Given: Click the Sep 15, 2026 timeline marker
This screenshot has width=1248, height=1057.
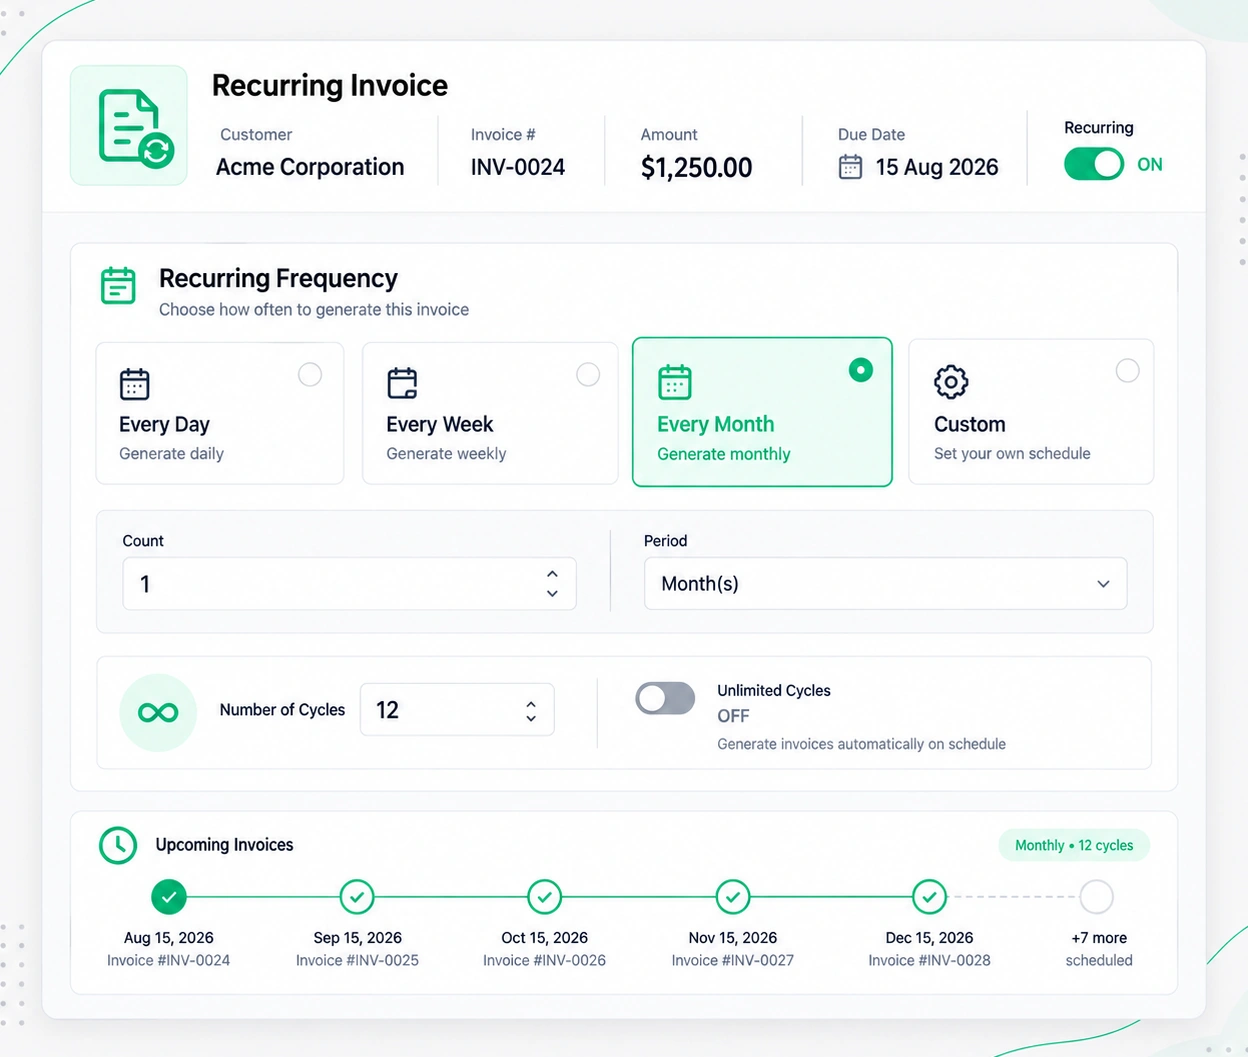Looking at the screenshot, I should pyautogui.click(x=357, y=897).
